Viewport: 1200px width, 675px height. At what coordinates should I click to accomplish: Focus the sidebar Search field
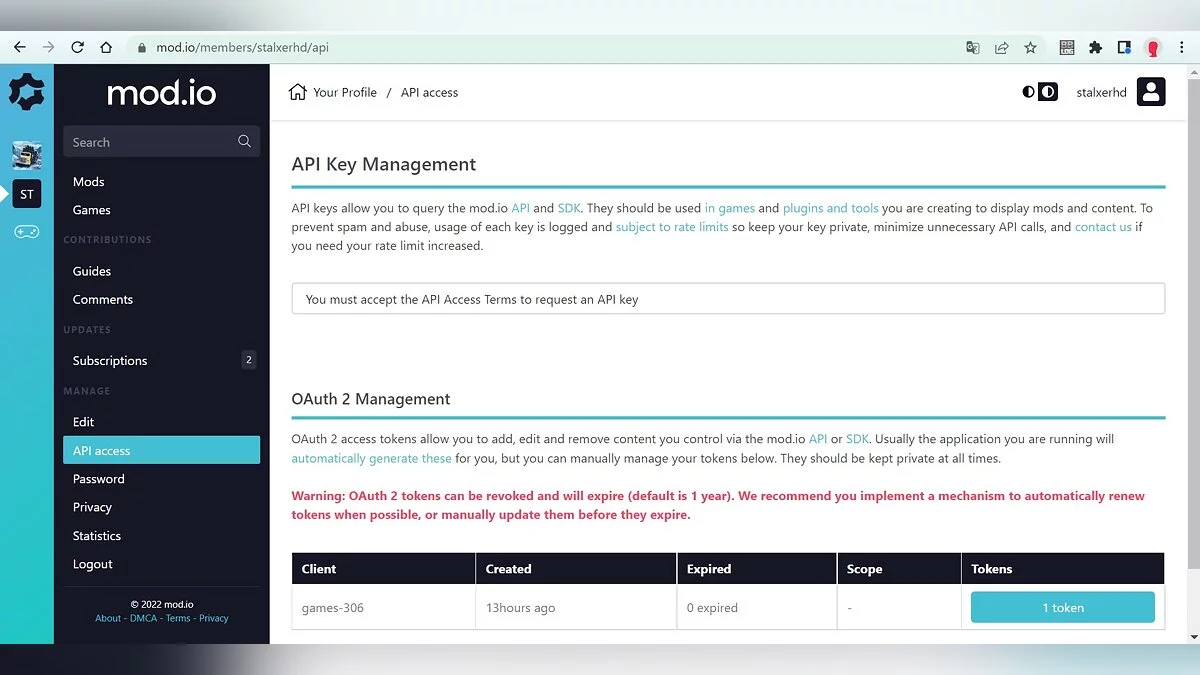click(161, 142)
